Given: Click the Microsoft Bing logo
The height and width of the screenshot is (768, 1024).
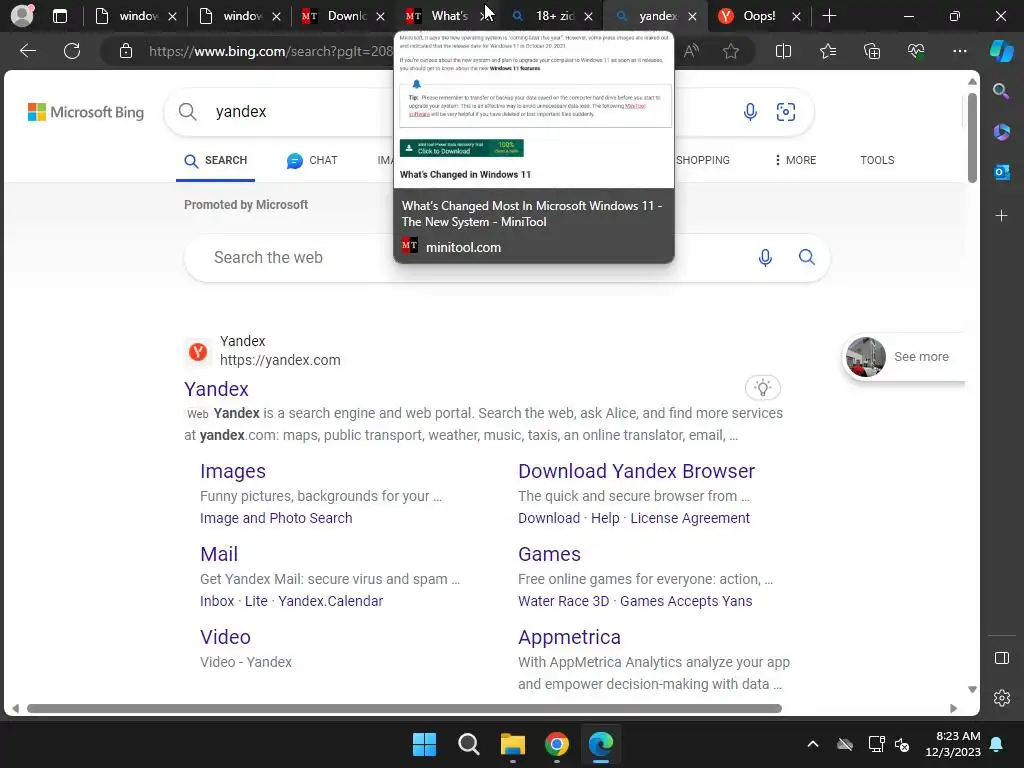Looking at the screenshot, I should coord(86,112).
